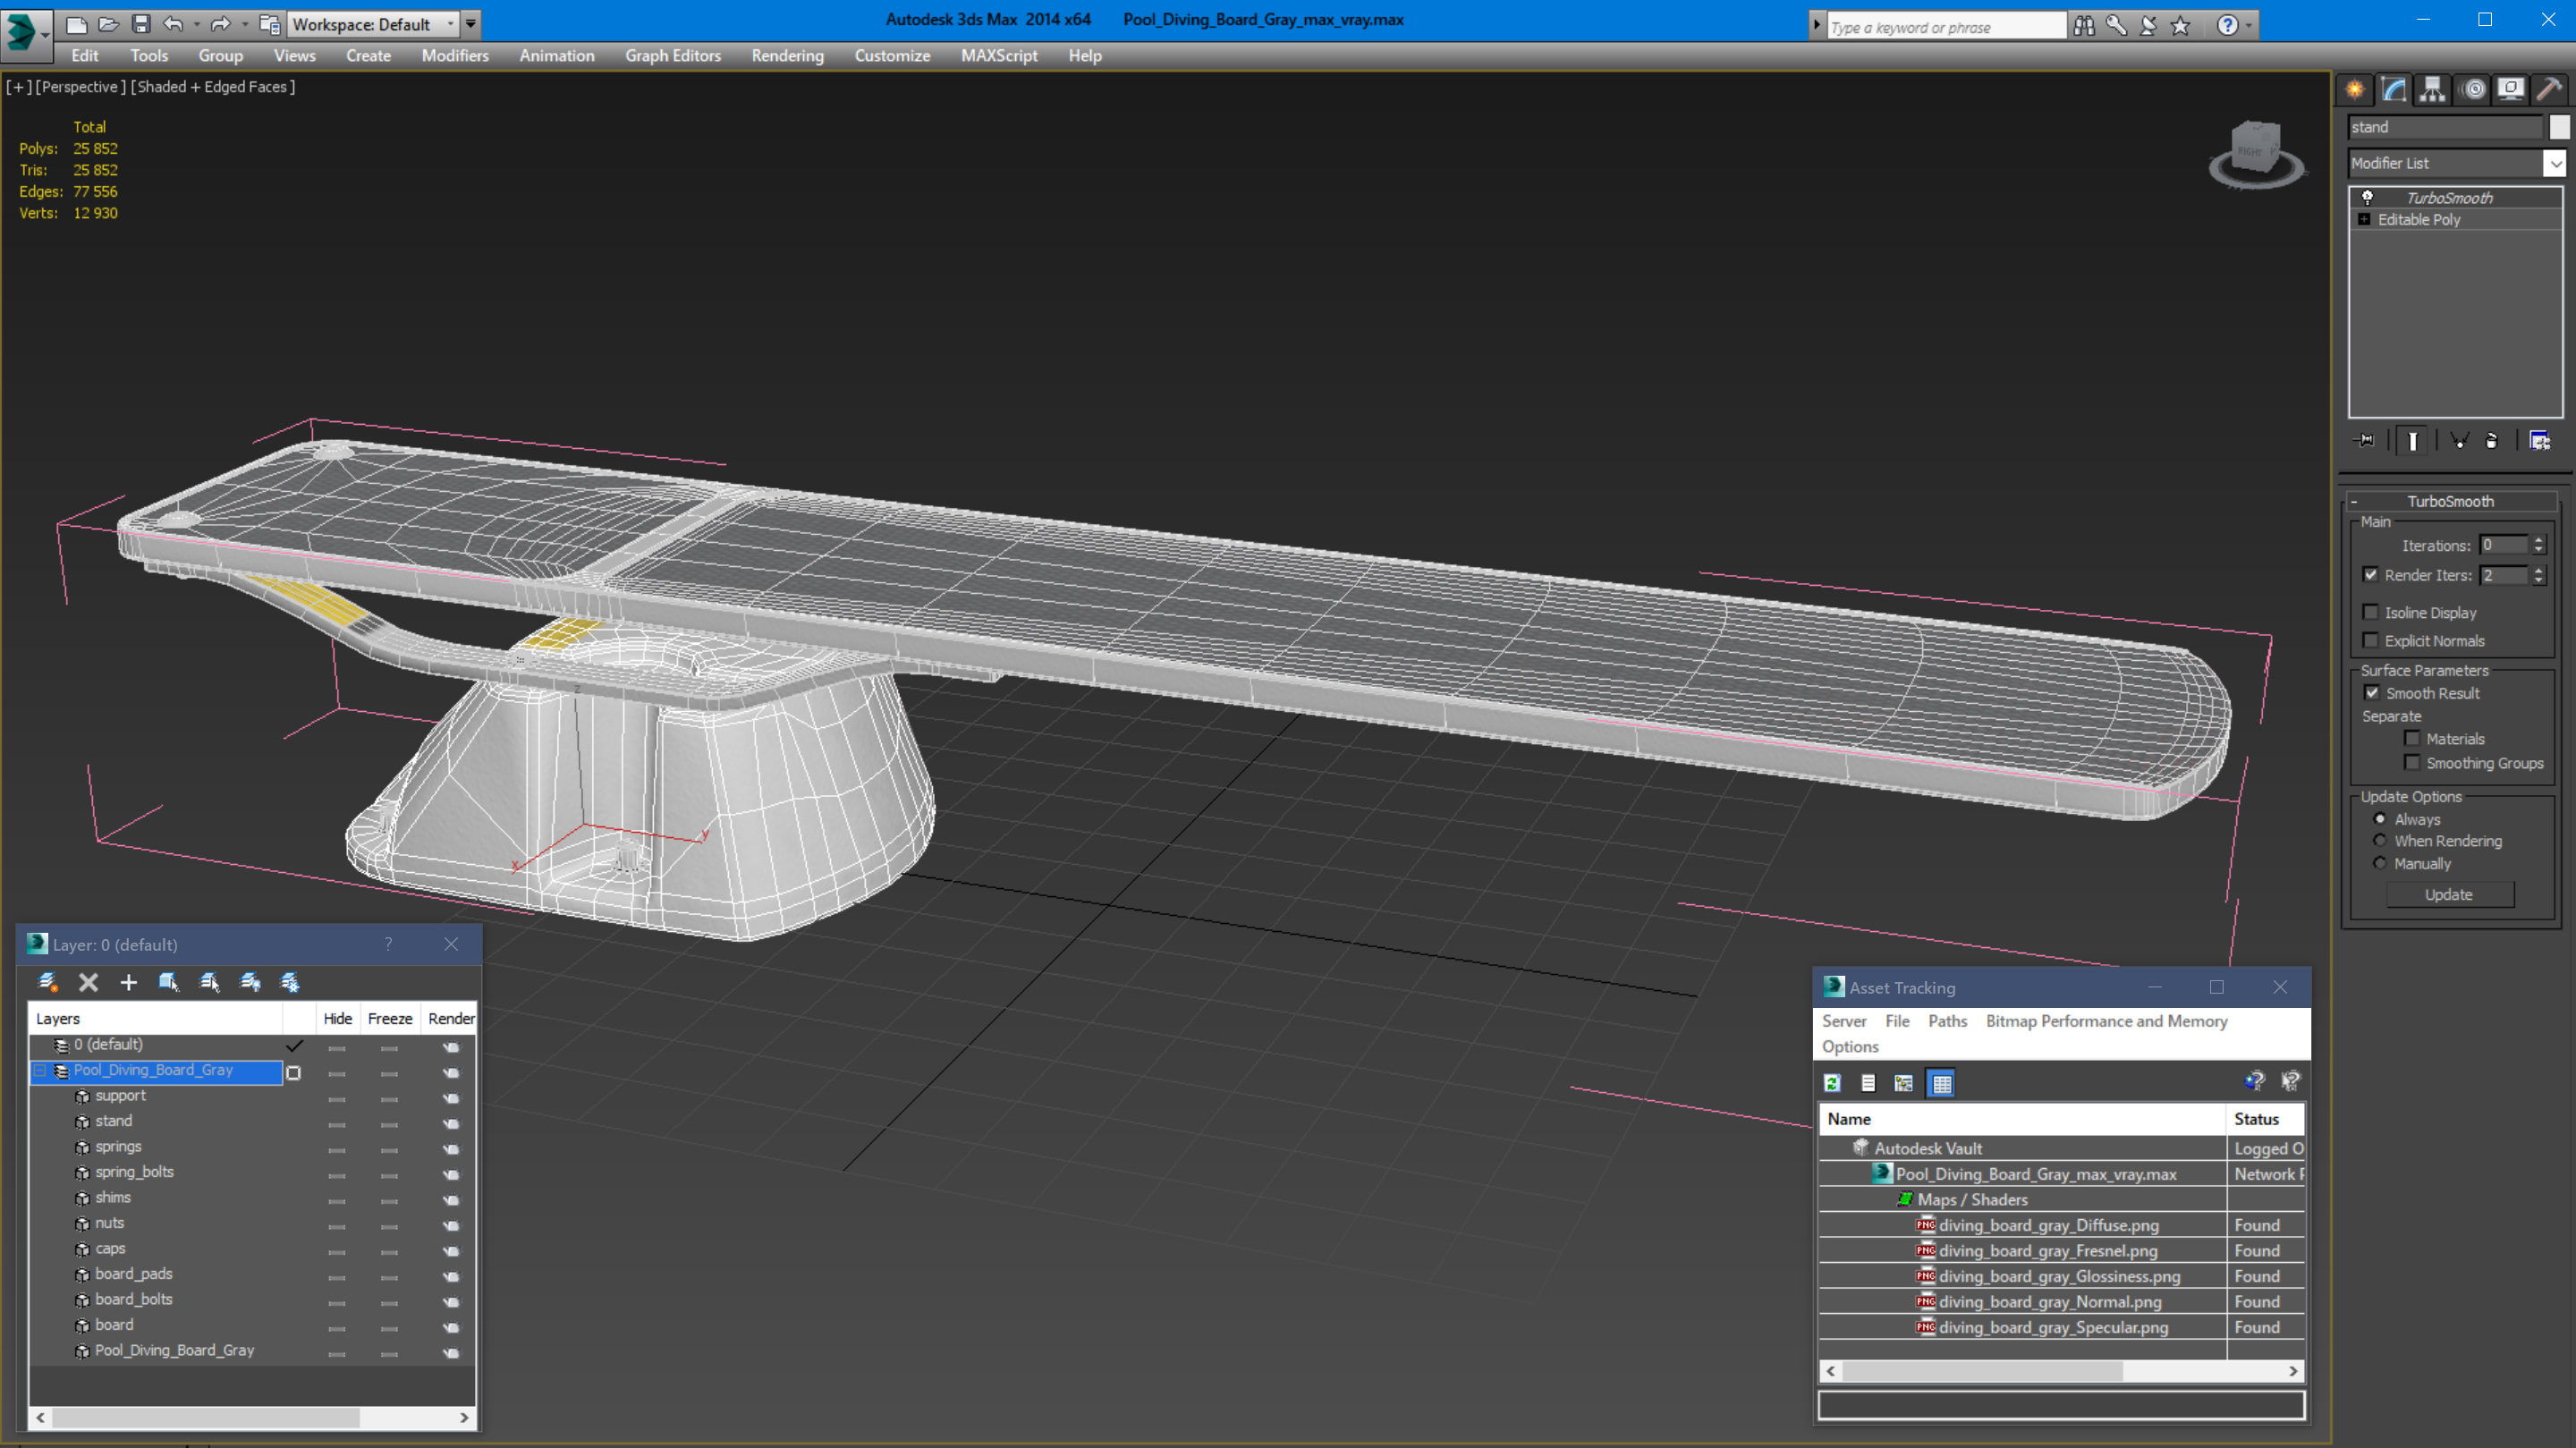Click the Save File floppy disk icon
2576x1448 pixels.
pyautogui.click(x=140, y=24)
